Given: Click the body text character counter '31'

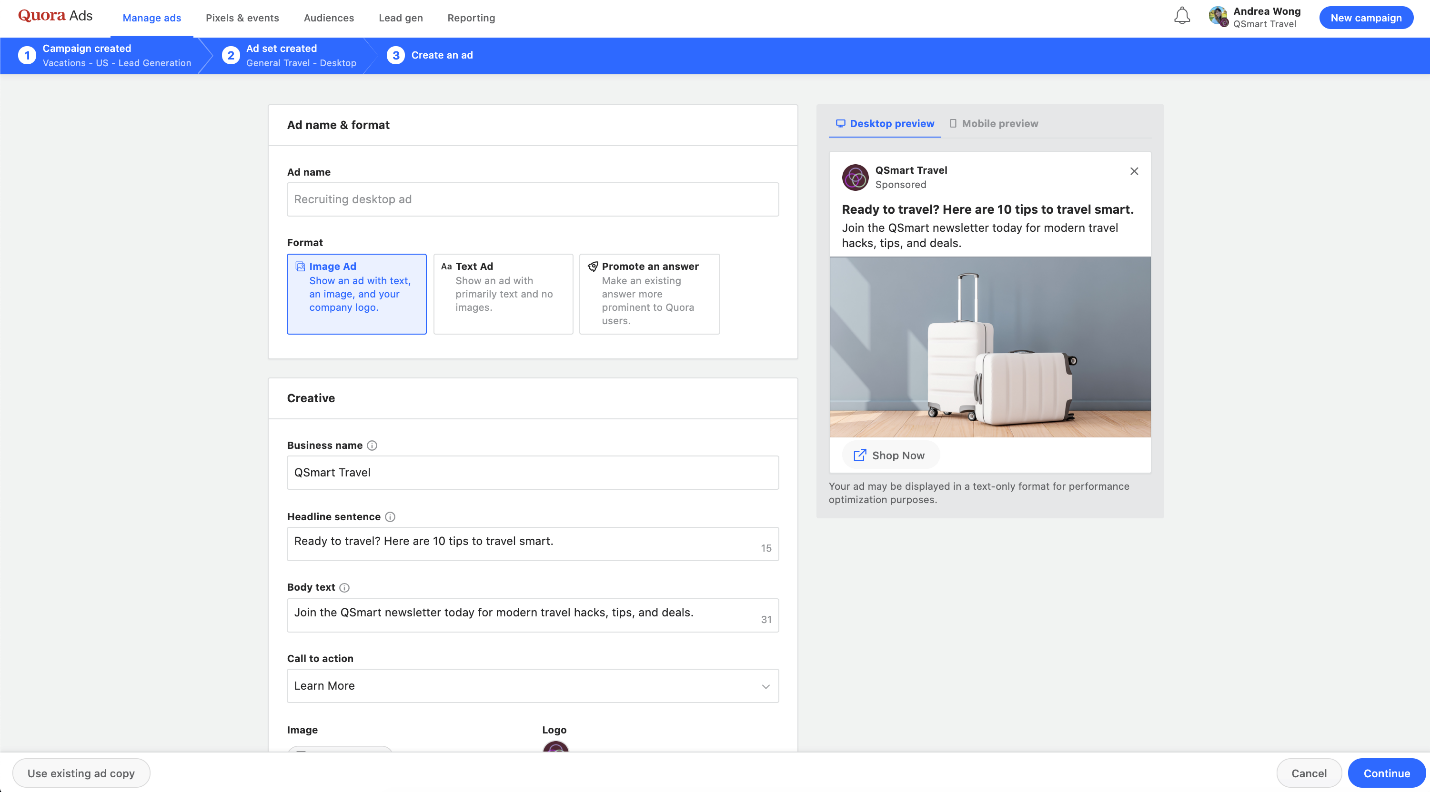Looking at the screenshot, I should (x=767, y=619).
